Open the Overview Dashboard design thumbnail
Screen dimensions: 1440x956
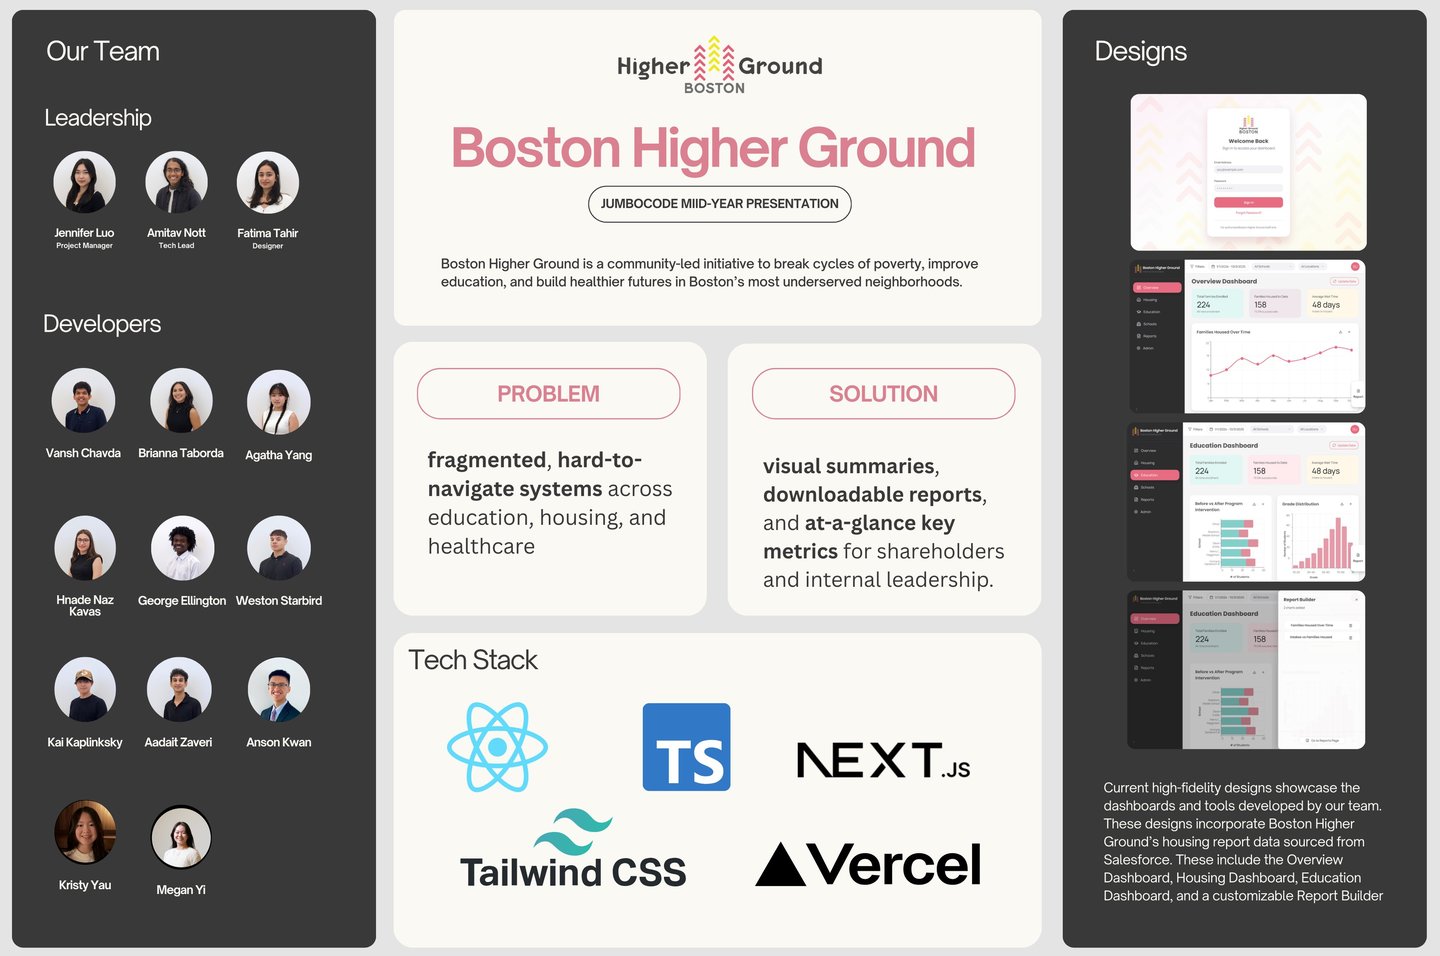pos(1246,337)
